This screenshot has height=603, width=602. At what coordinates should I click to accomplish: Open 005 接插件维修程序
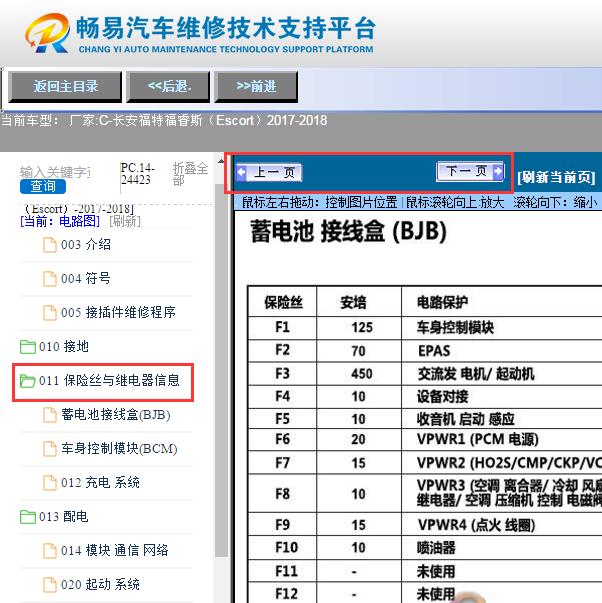pos(118,312)
